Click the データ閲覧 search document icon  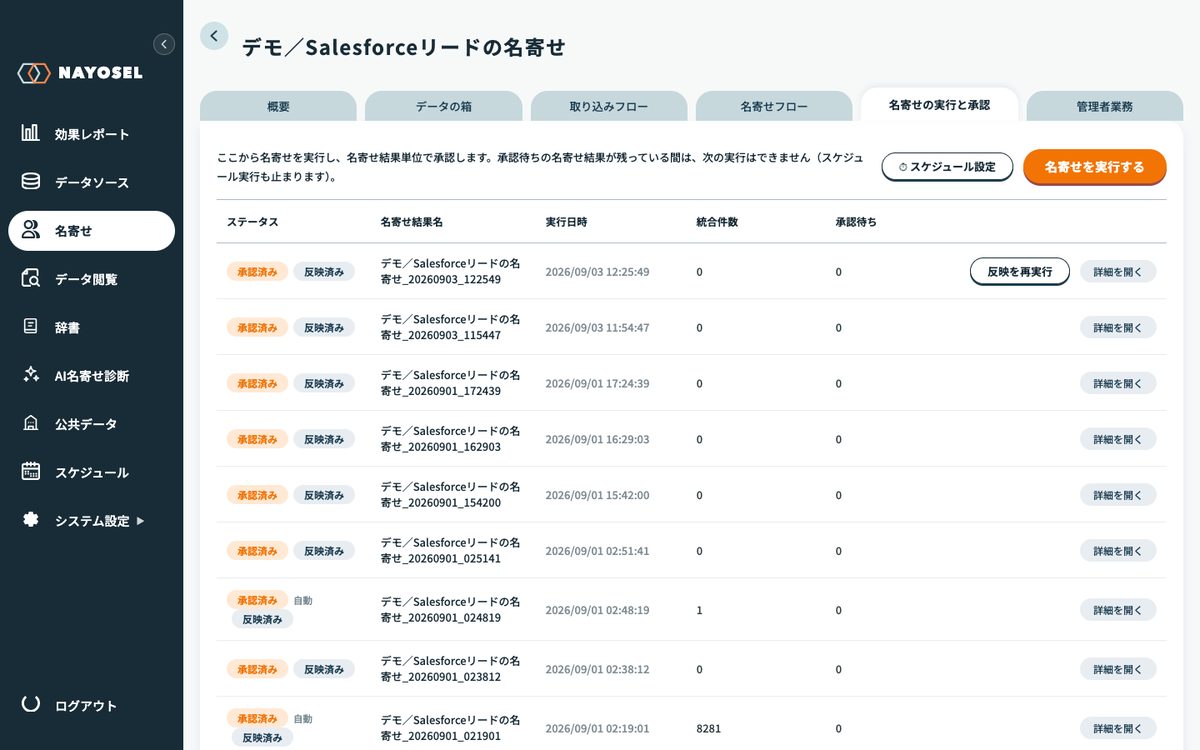(x=31, y=279)
